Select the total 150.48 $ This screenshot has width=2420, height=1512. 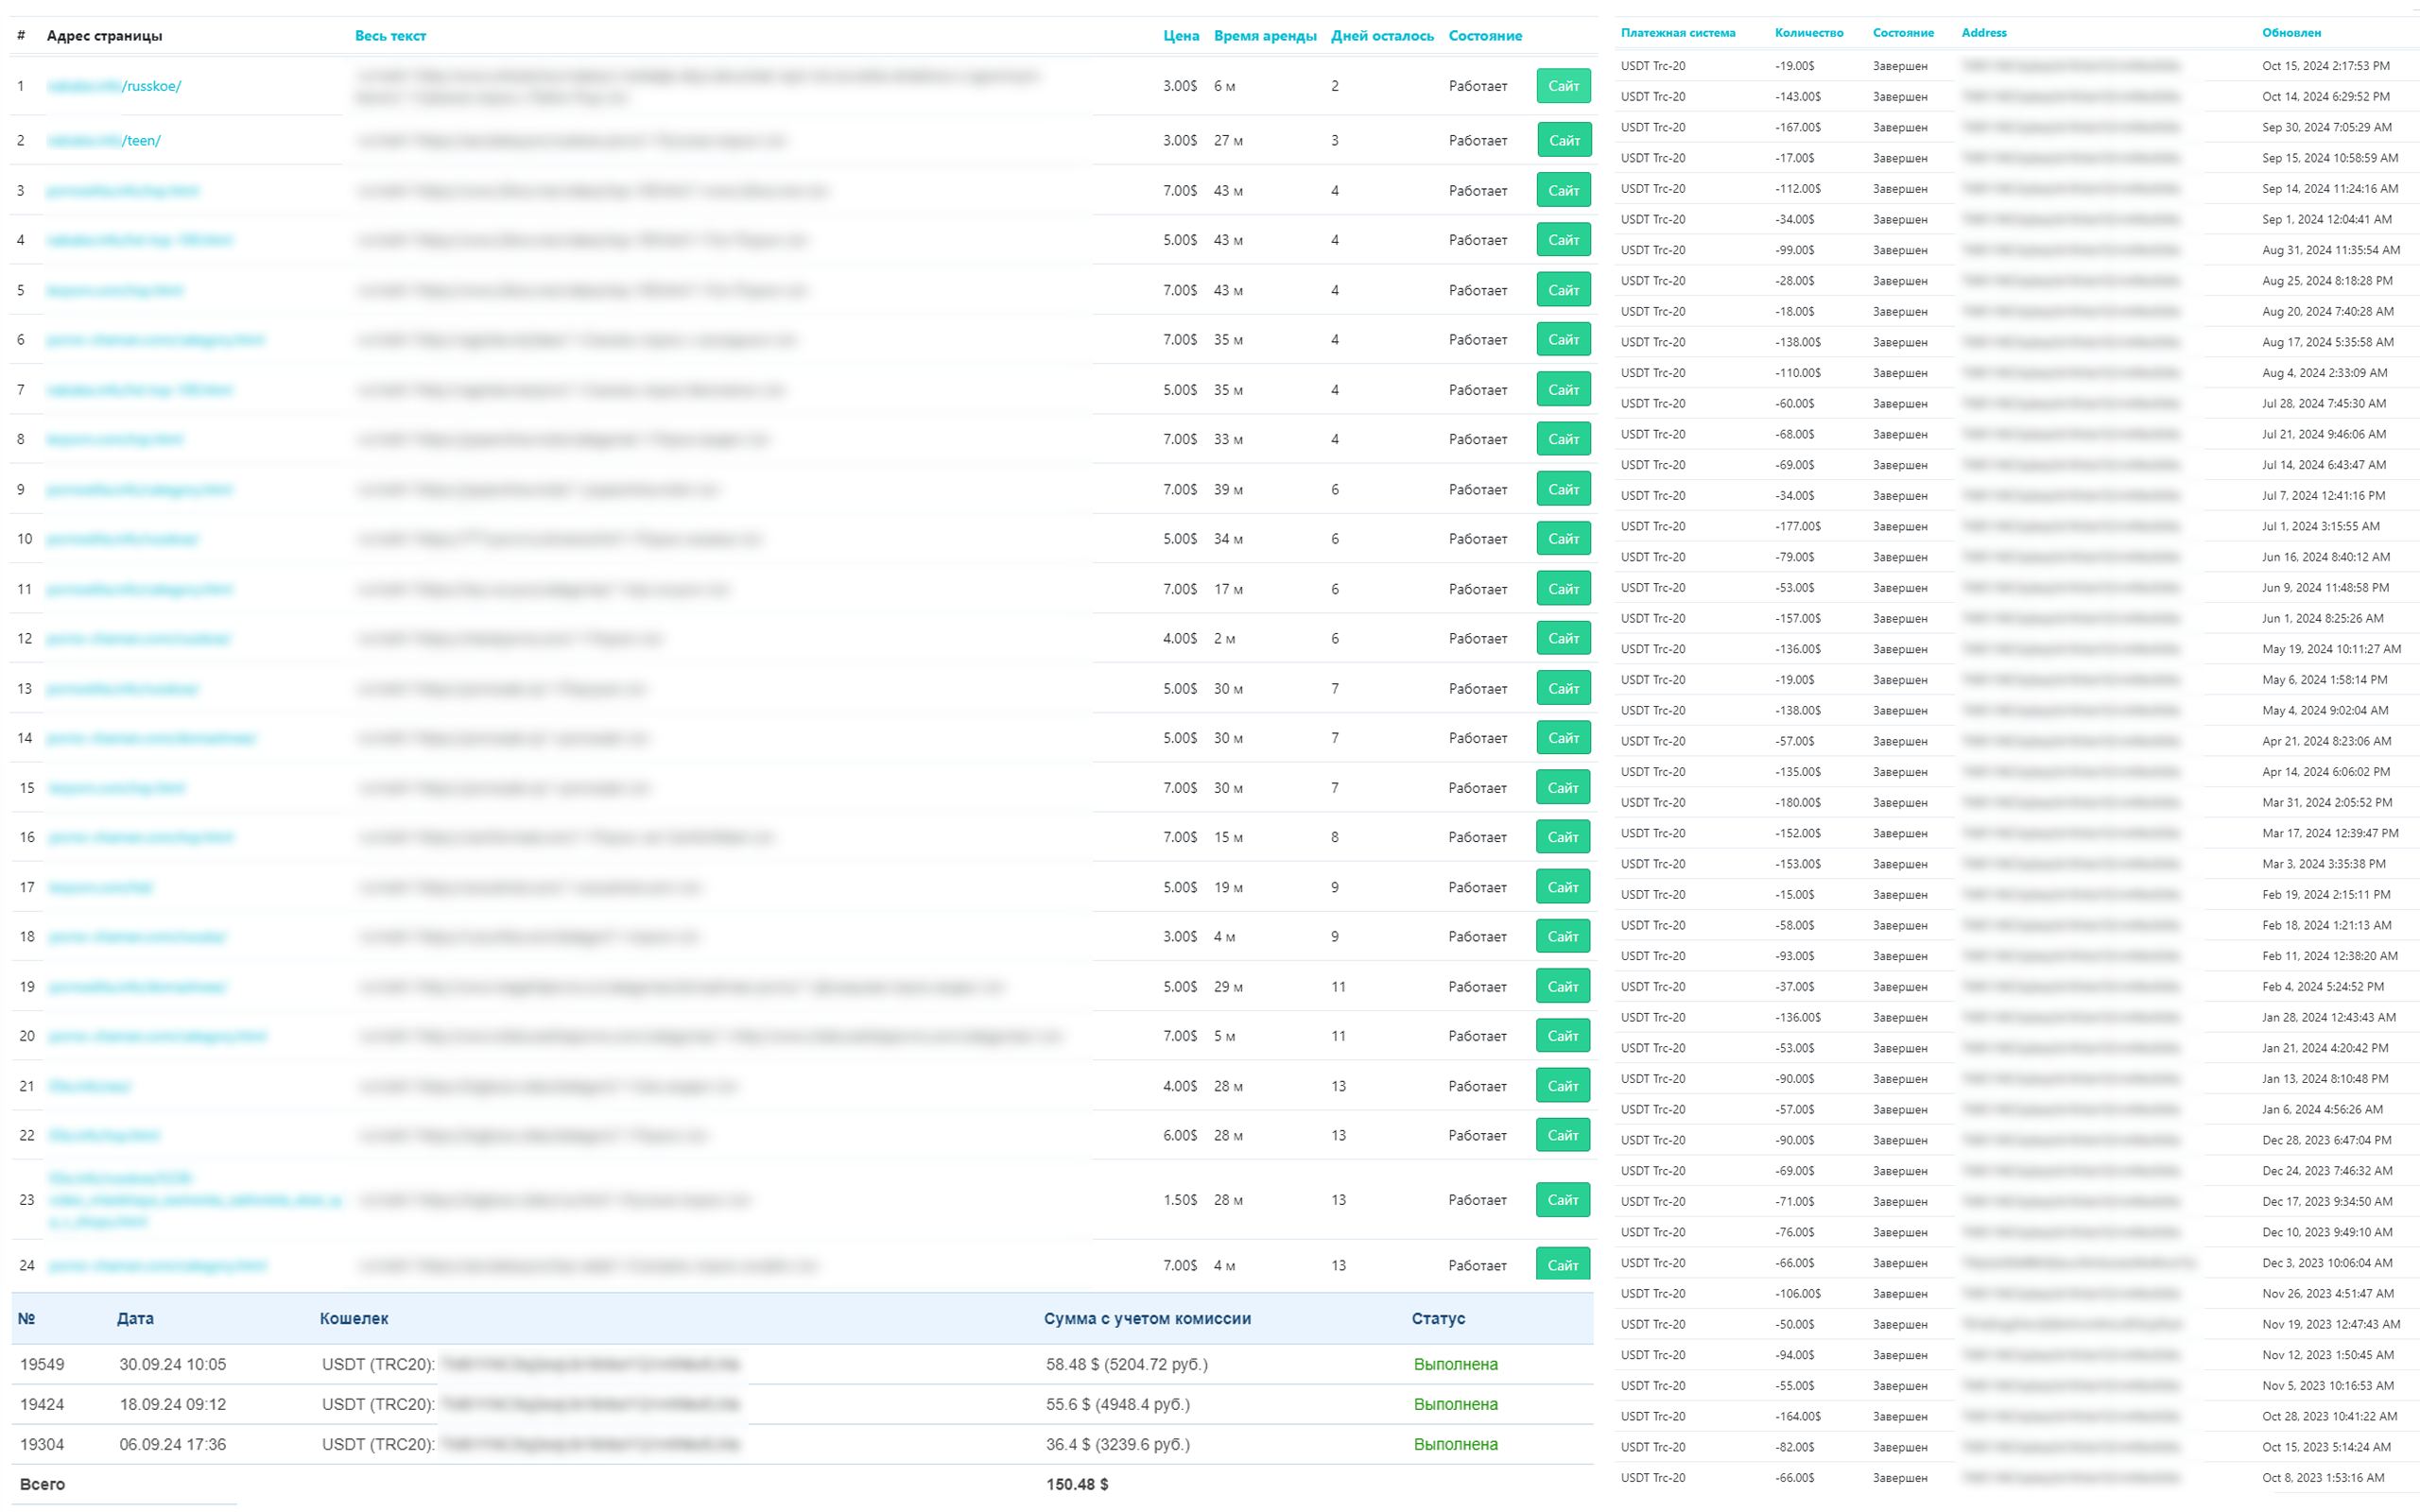[1077, 1484]
